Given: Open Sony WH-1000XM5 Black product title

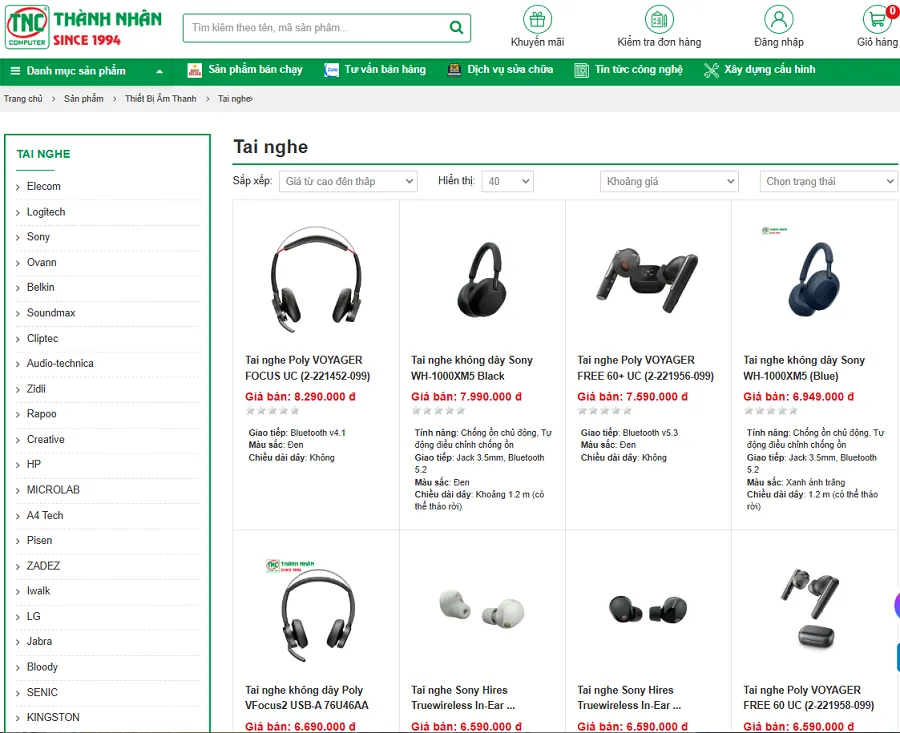Looking at the screenshot, I should click(x=472, y=368).
